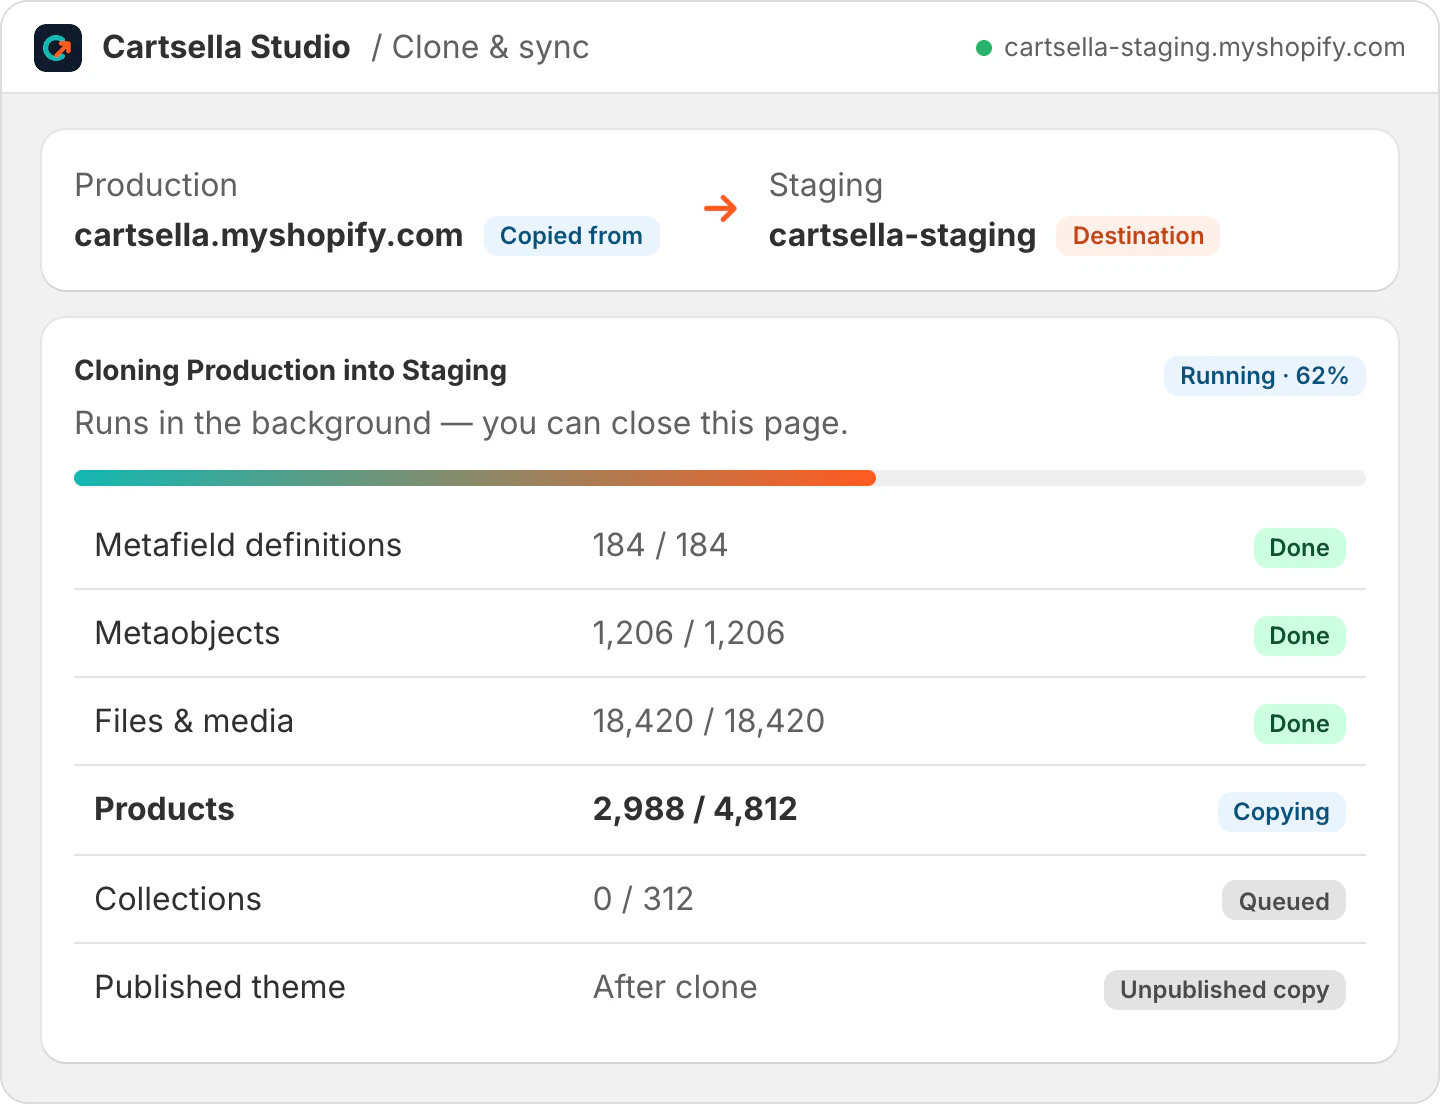This screenshot has width=1440, height=1104.
Task: Select the Production label
Action: coord(156,185)
